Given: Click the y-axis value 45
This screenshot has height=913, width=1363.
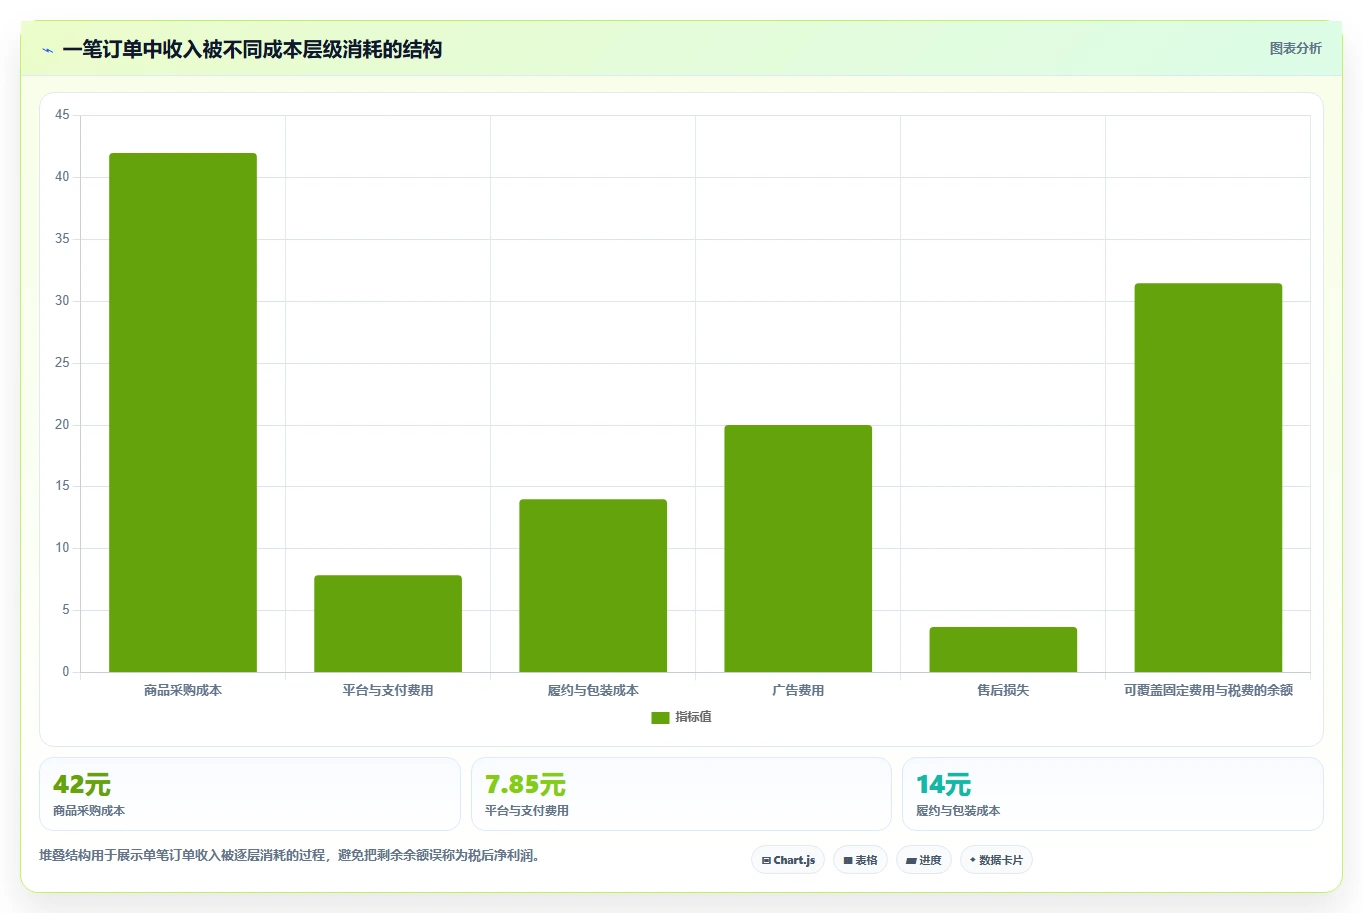Looking at the screenshot, I should [x=62, y=115].
